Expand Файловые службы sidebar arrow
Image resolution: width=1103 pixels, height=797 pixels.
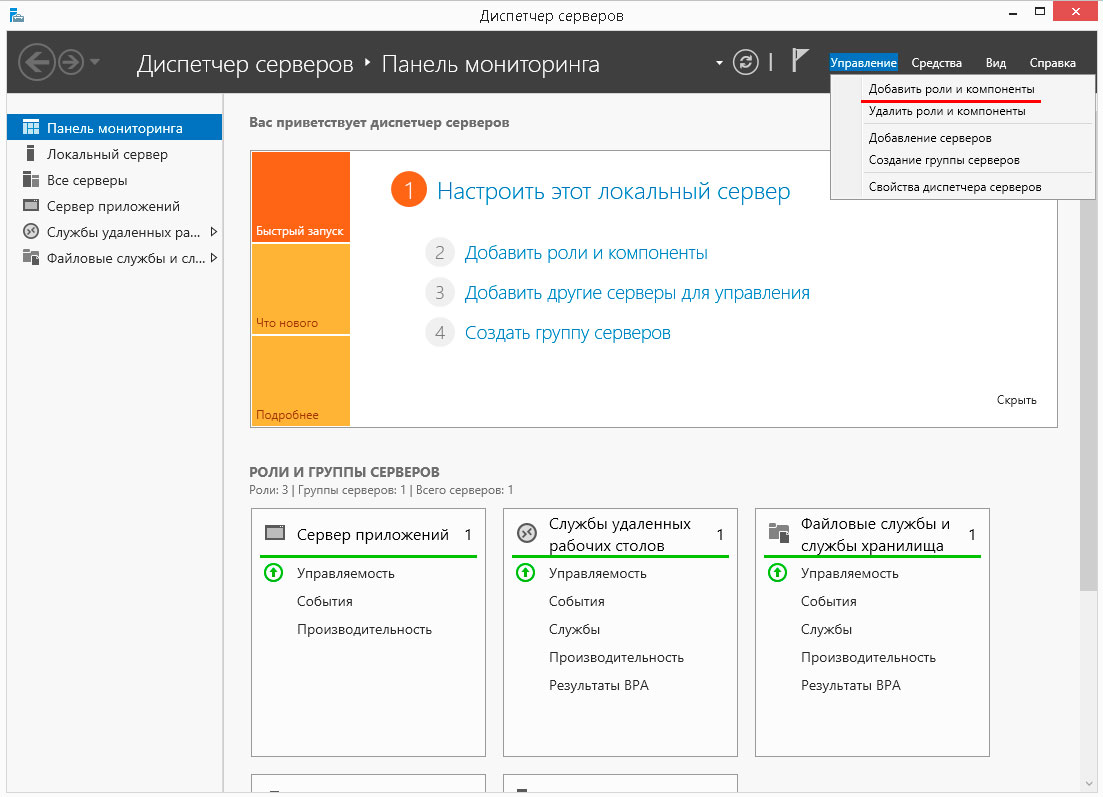pyautogui.click(x=213, y=258)
